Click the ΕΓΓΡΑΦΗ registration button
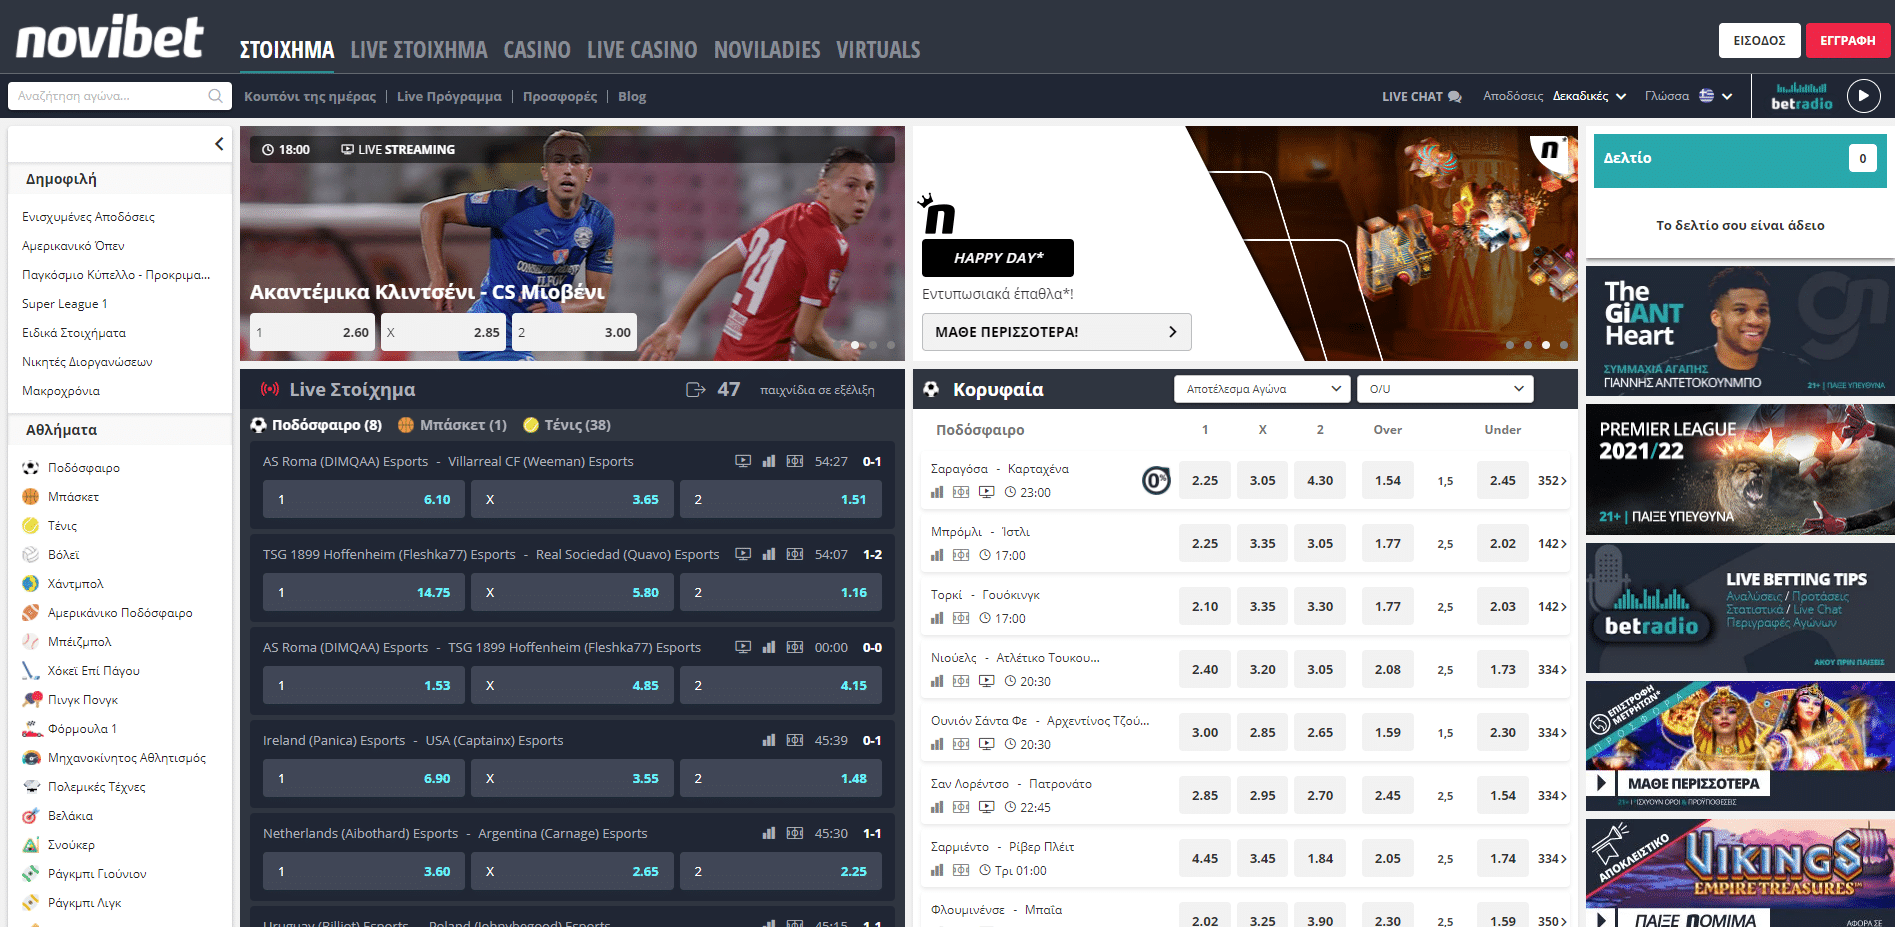 (1847, 41)
